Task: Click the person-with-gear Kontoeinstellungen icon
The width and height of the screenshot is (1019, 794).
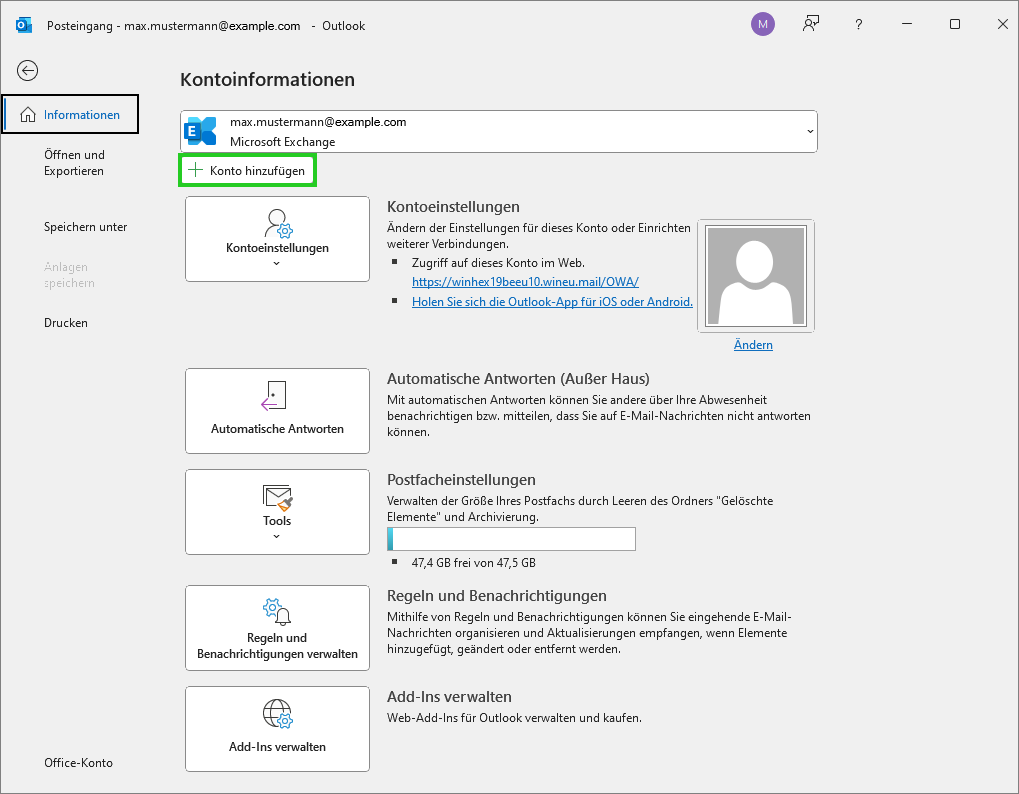Action: click(x=278, y=223)
